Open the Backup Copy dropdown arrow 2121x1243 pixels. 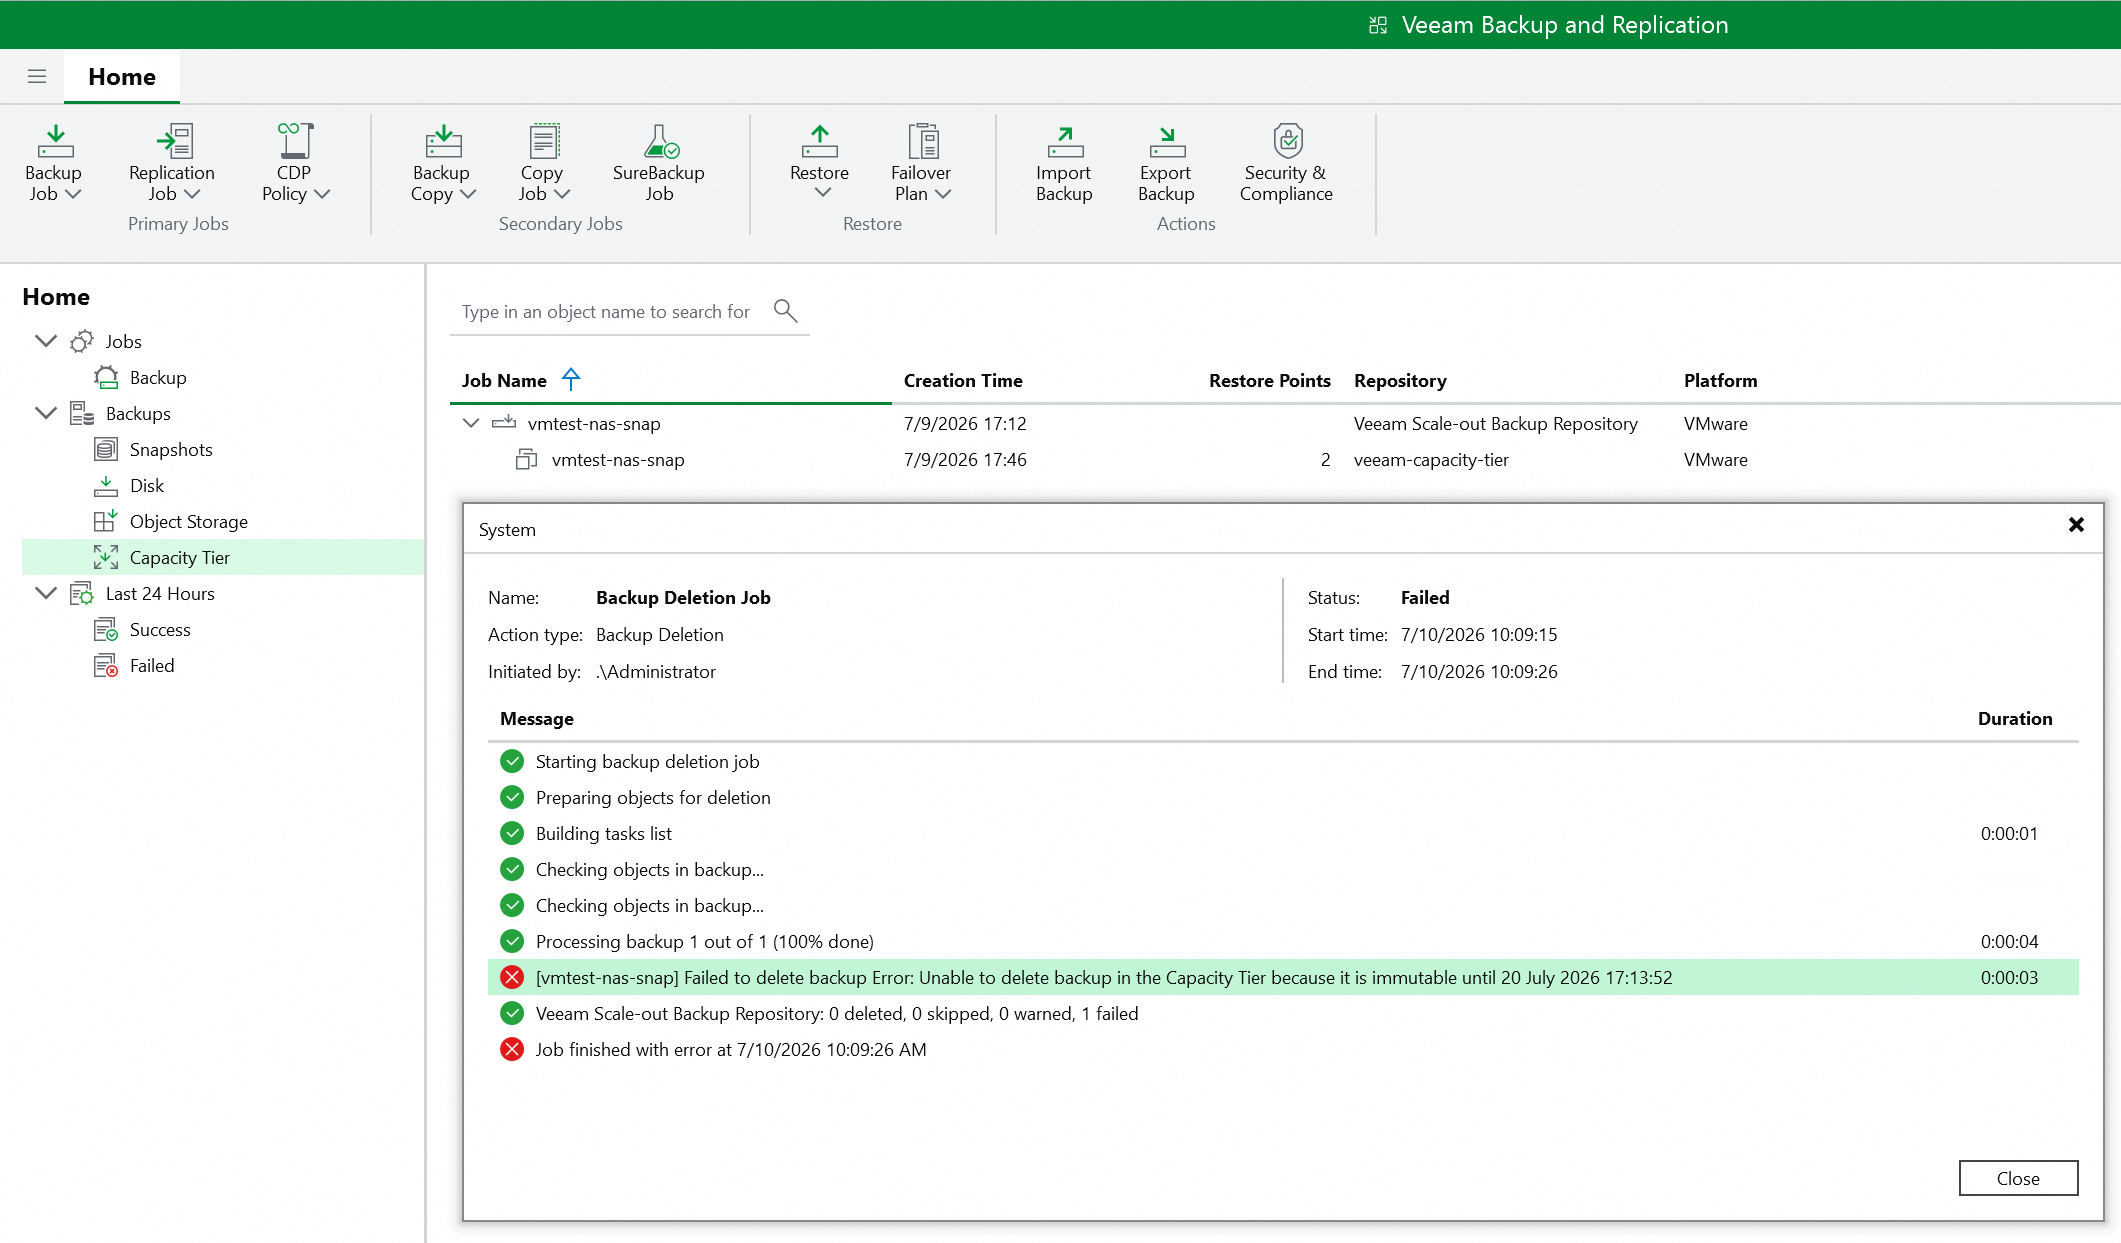468,194
